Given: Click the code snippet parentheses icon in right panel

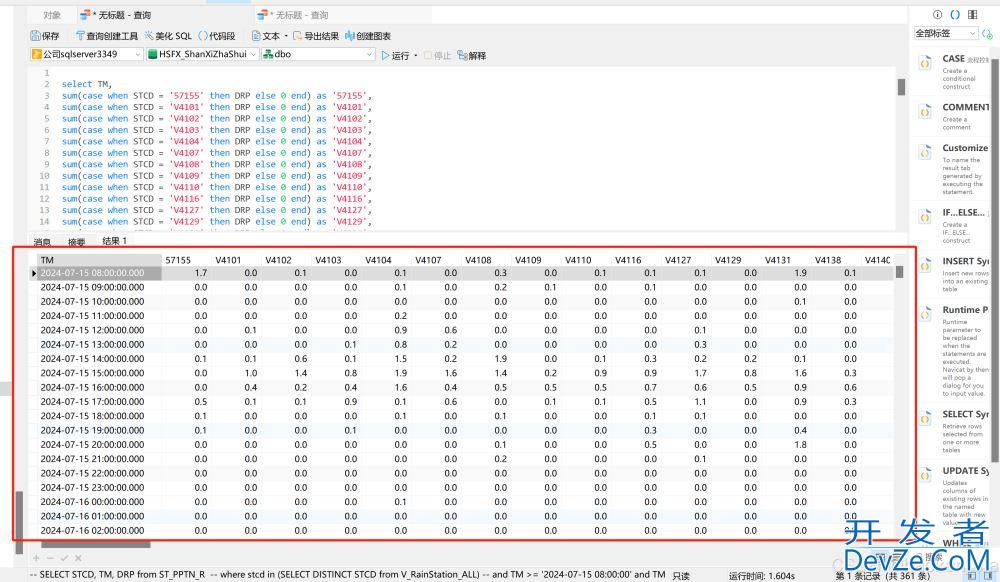Looking at the screenshot, I should tap(955, 15).
